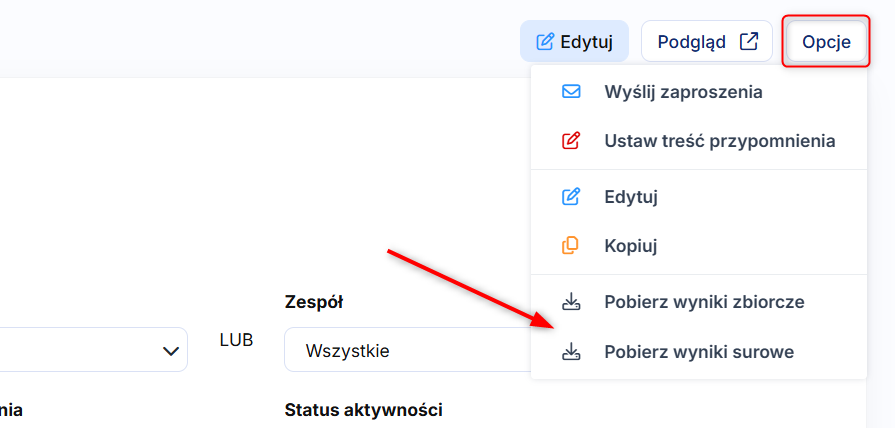The image size is (895, 428).
Task: Click the blue edit icon in the options menu
Action: tap(571, 197)
